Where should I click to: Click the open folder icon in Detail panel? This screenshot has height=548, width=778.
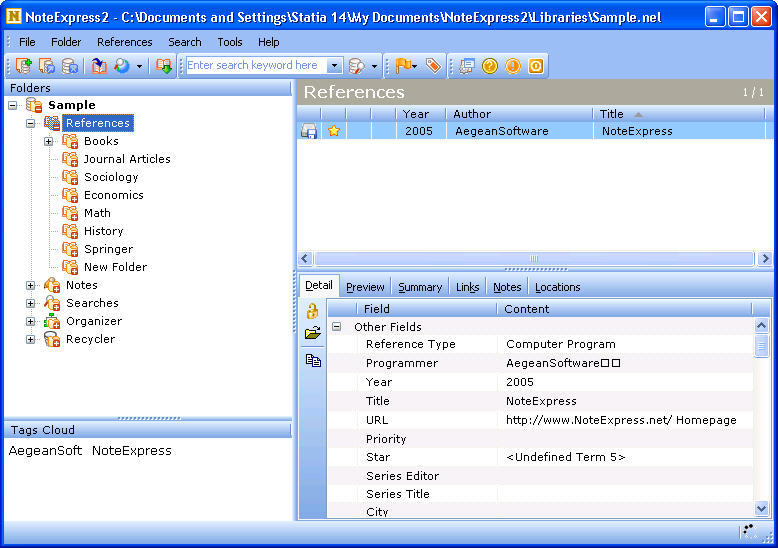pyautogui.click(x=312, y=334)
